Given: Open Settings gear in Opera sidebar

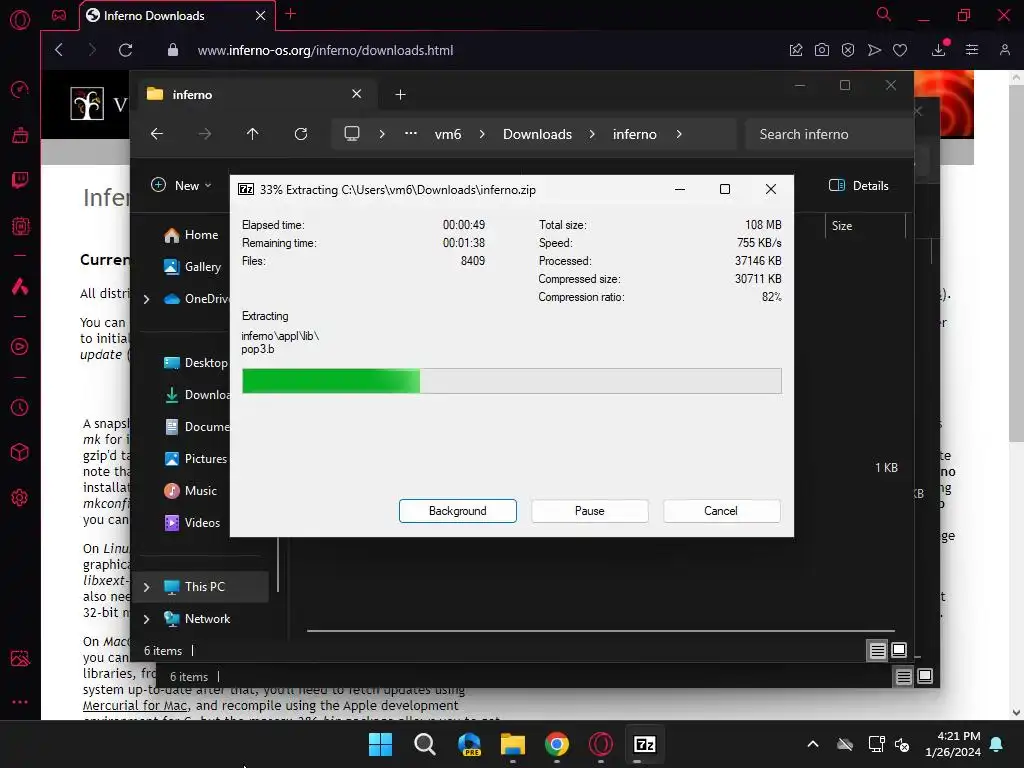Looking at the screenshot, I should (x=20, y=498).
